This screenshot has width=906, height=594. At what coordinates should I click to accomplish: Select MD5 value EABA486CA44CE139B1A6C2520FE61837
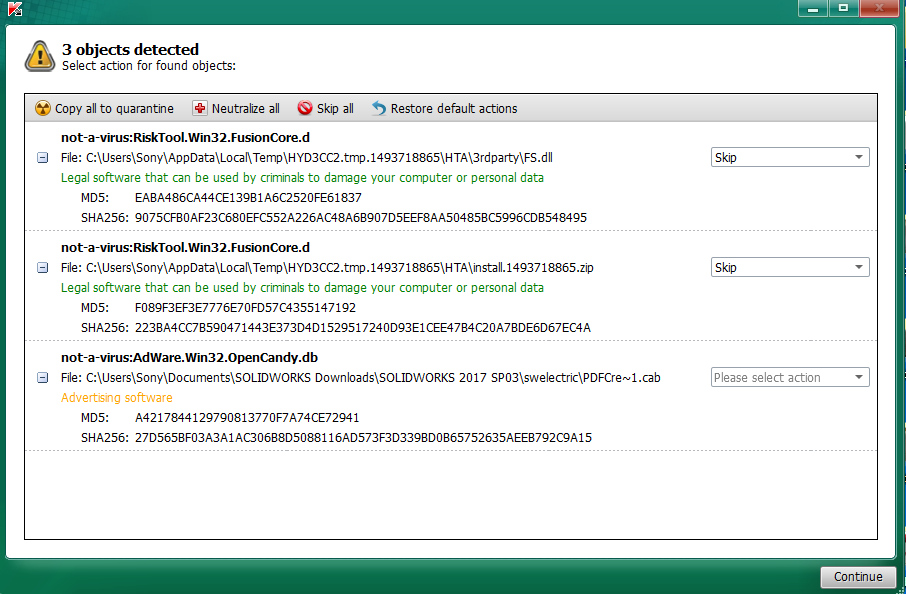tap(248, 198)
